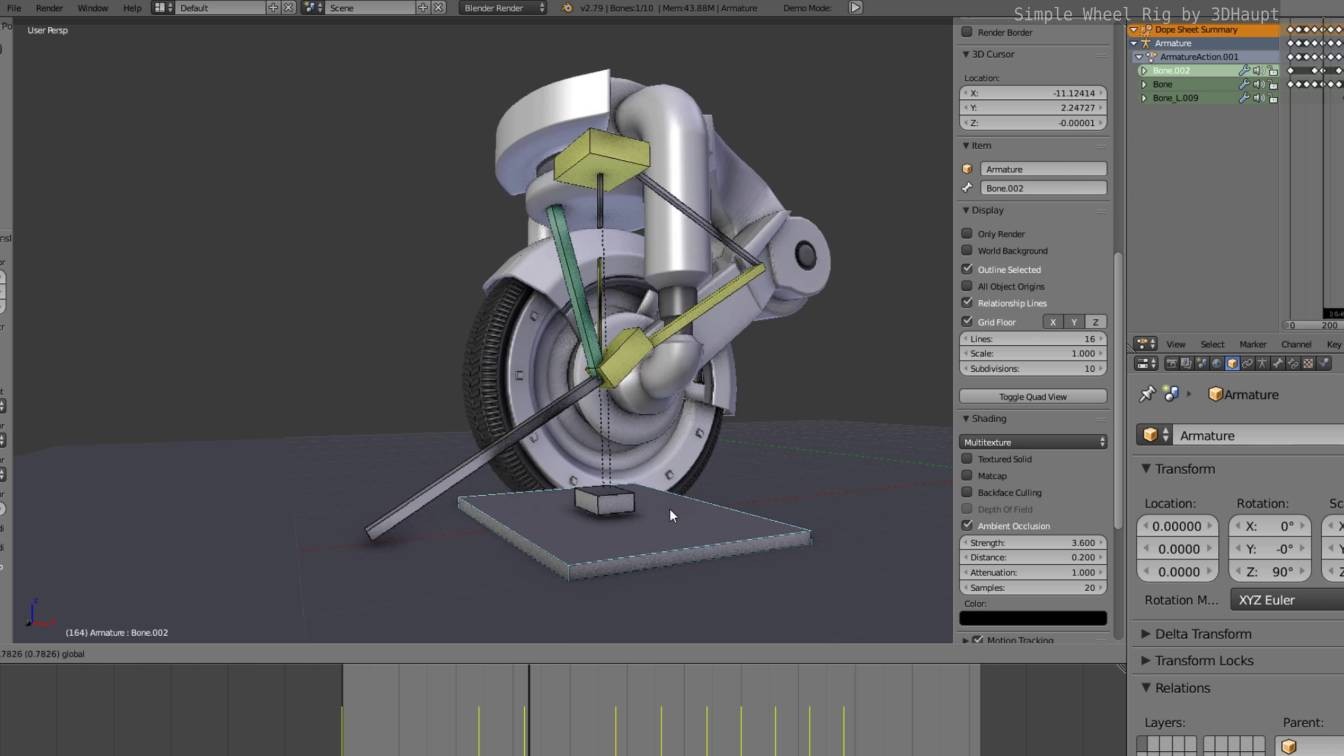Click the highlighted Object properties cube icon
The height and width of the screenshot is (756, 1344).
point(1230,363)
